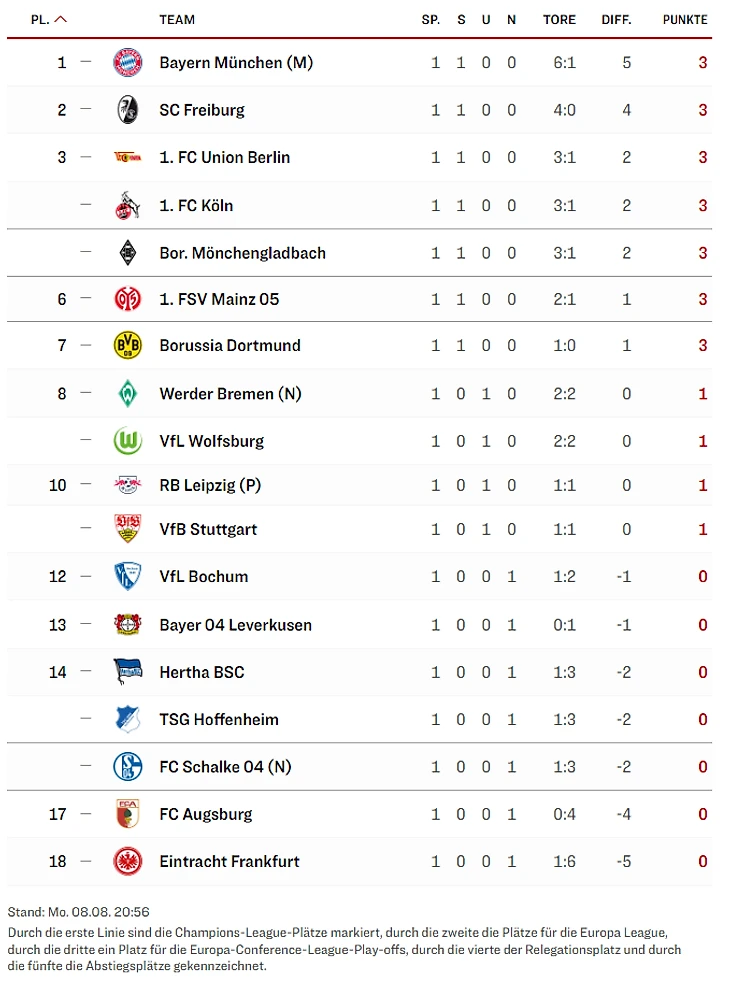Click the TEAM column header
Image resolution: width=730 pixels, height=981 pixels.
tap(177, 20)
